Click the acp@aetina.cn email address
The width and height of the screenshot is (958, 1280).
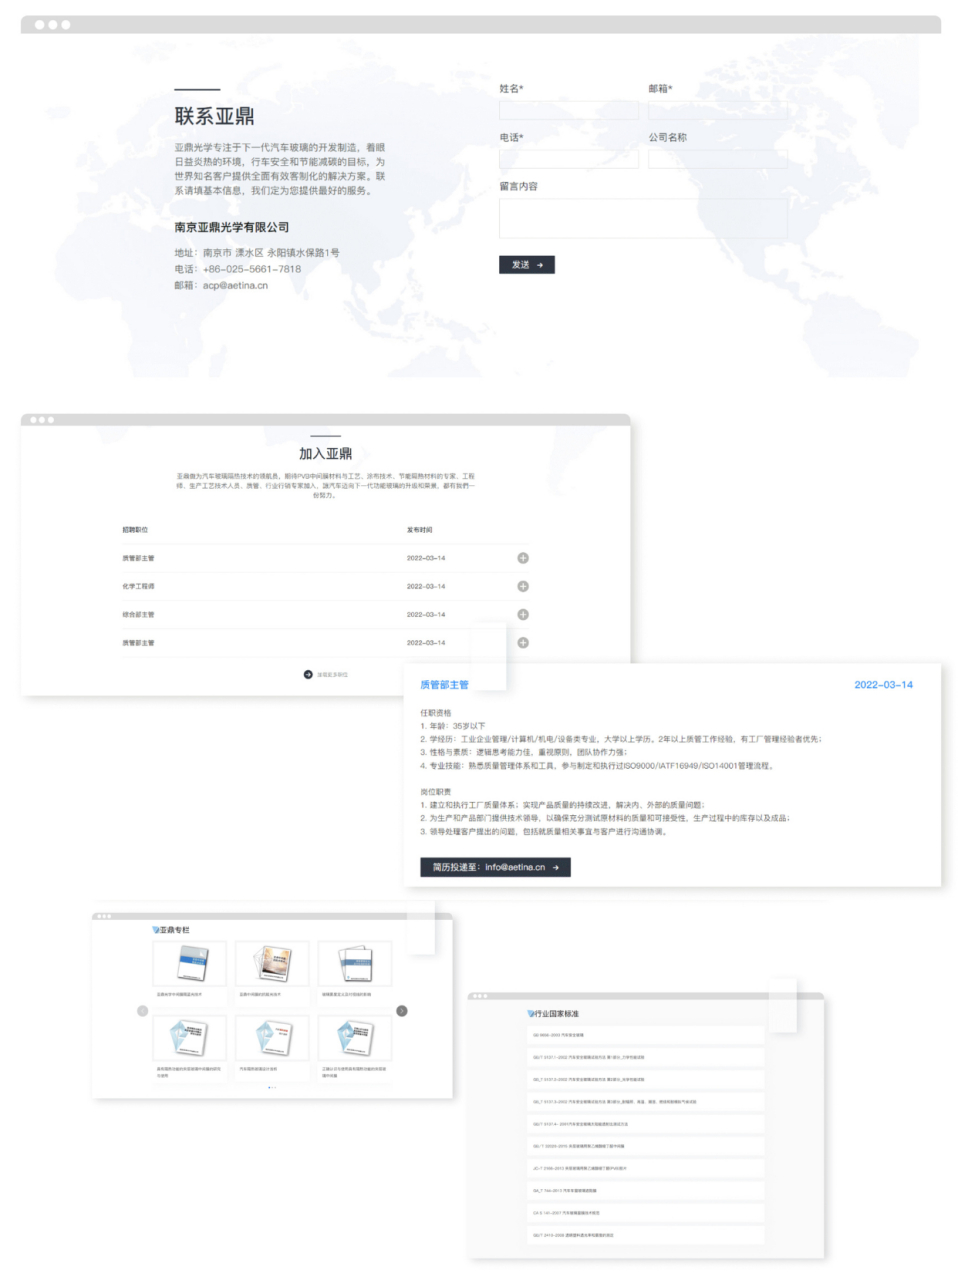coord(235,285)
